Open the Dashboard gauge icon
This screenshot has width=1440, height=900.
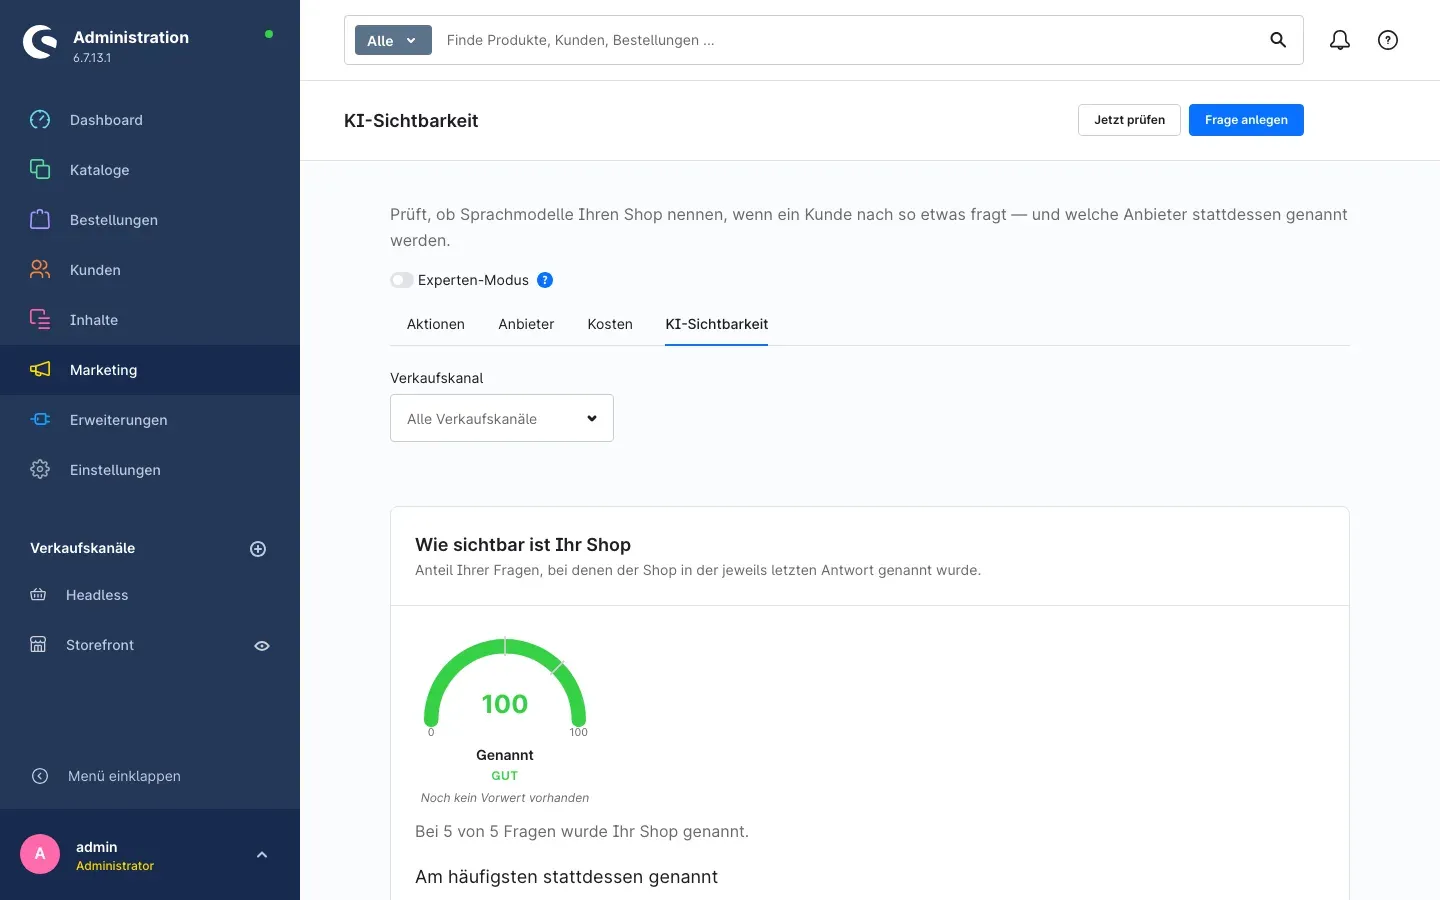point(40,120)
